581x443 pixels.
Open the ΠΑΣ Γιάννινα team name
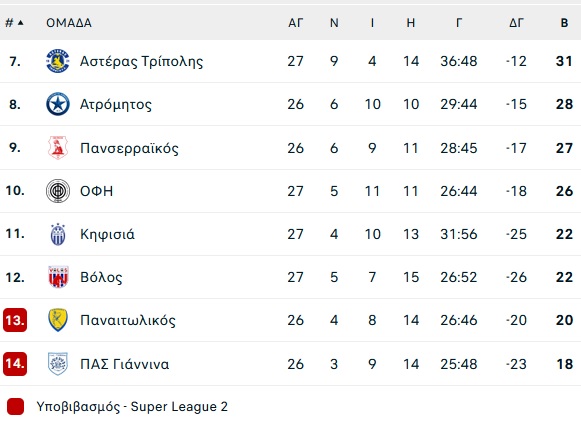point(124,364)
